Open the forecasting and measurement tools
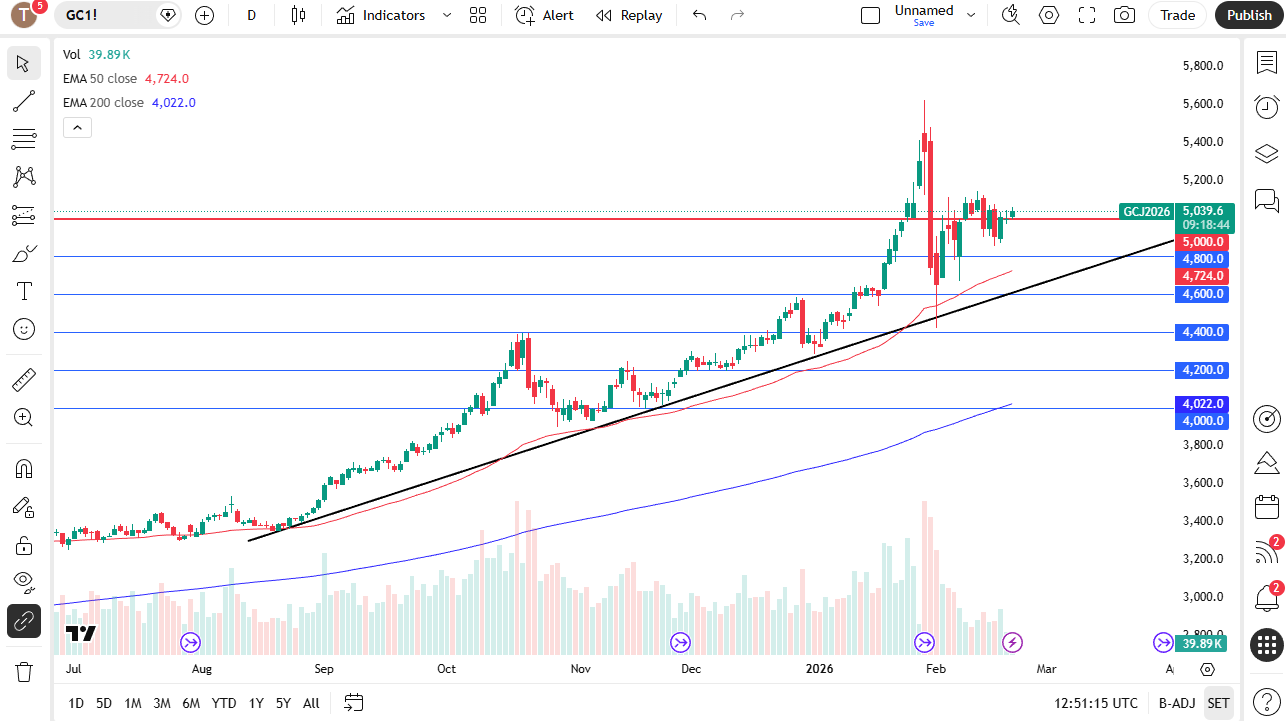This screenshot has height=721, width=1286. (x=24, y=215)
